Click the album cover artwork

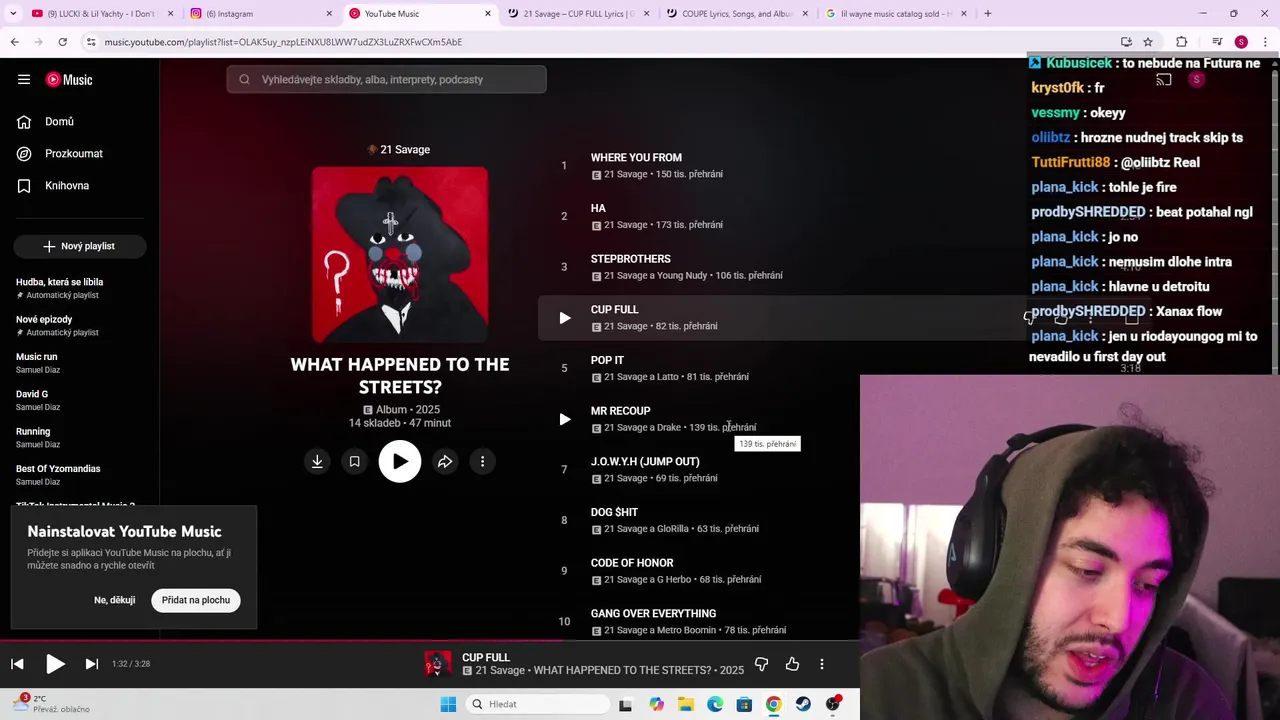pyautogui.click(x=400, y=255)
